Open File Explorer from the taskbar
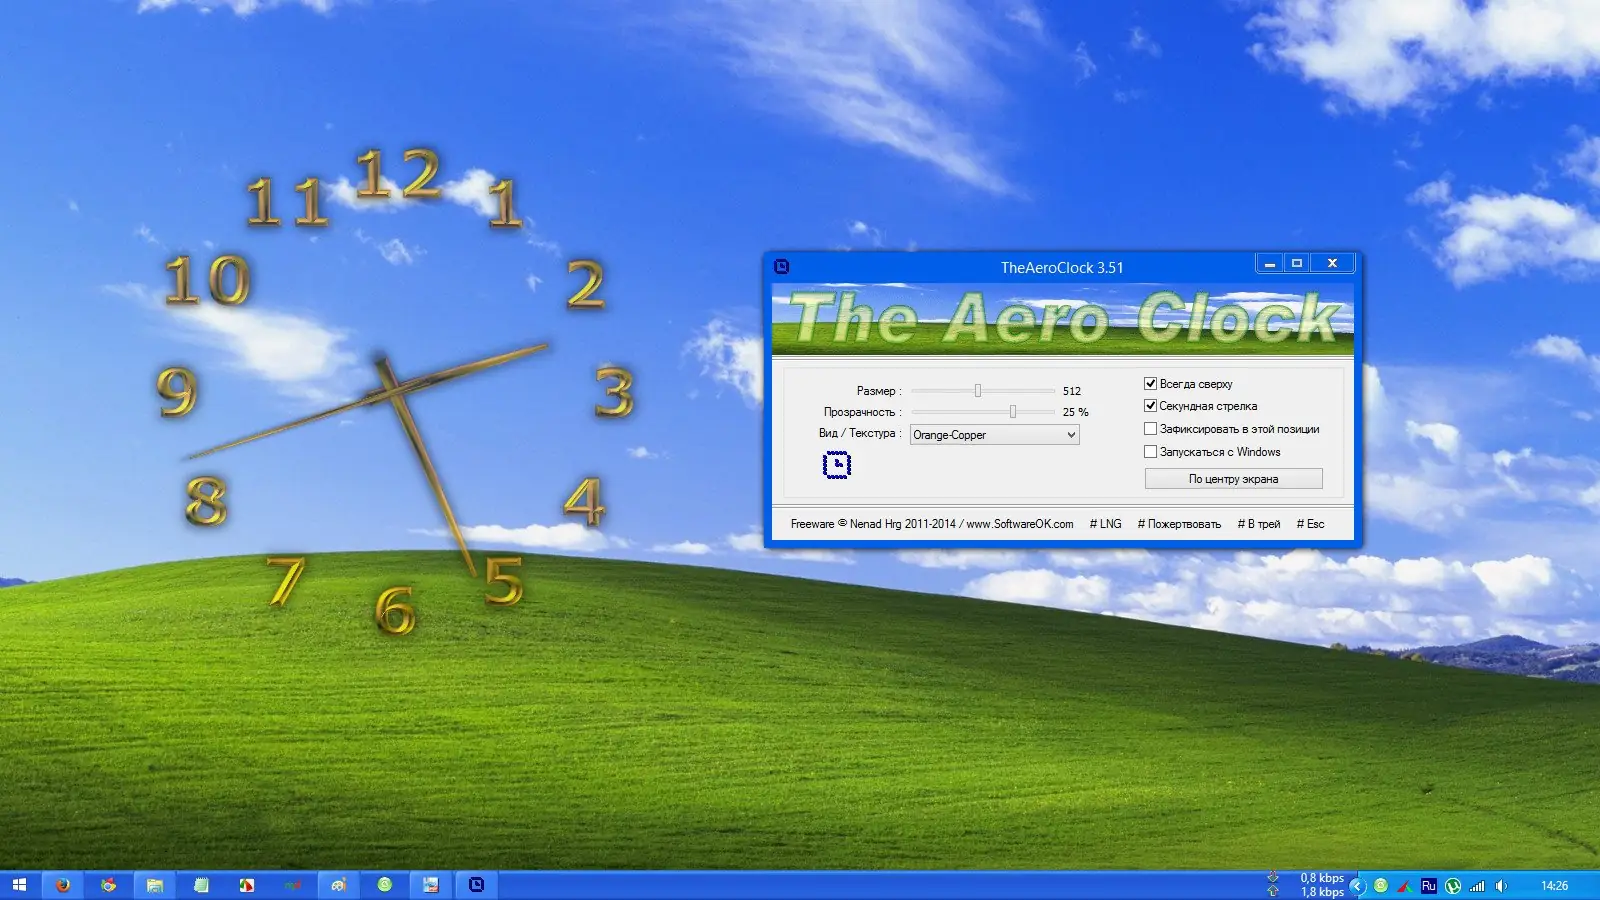 click(156, 885)
